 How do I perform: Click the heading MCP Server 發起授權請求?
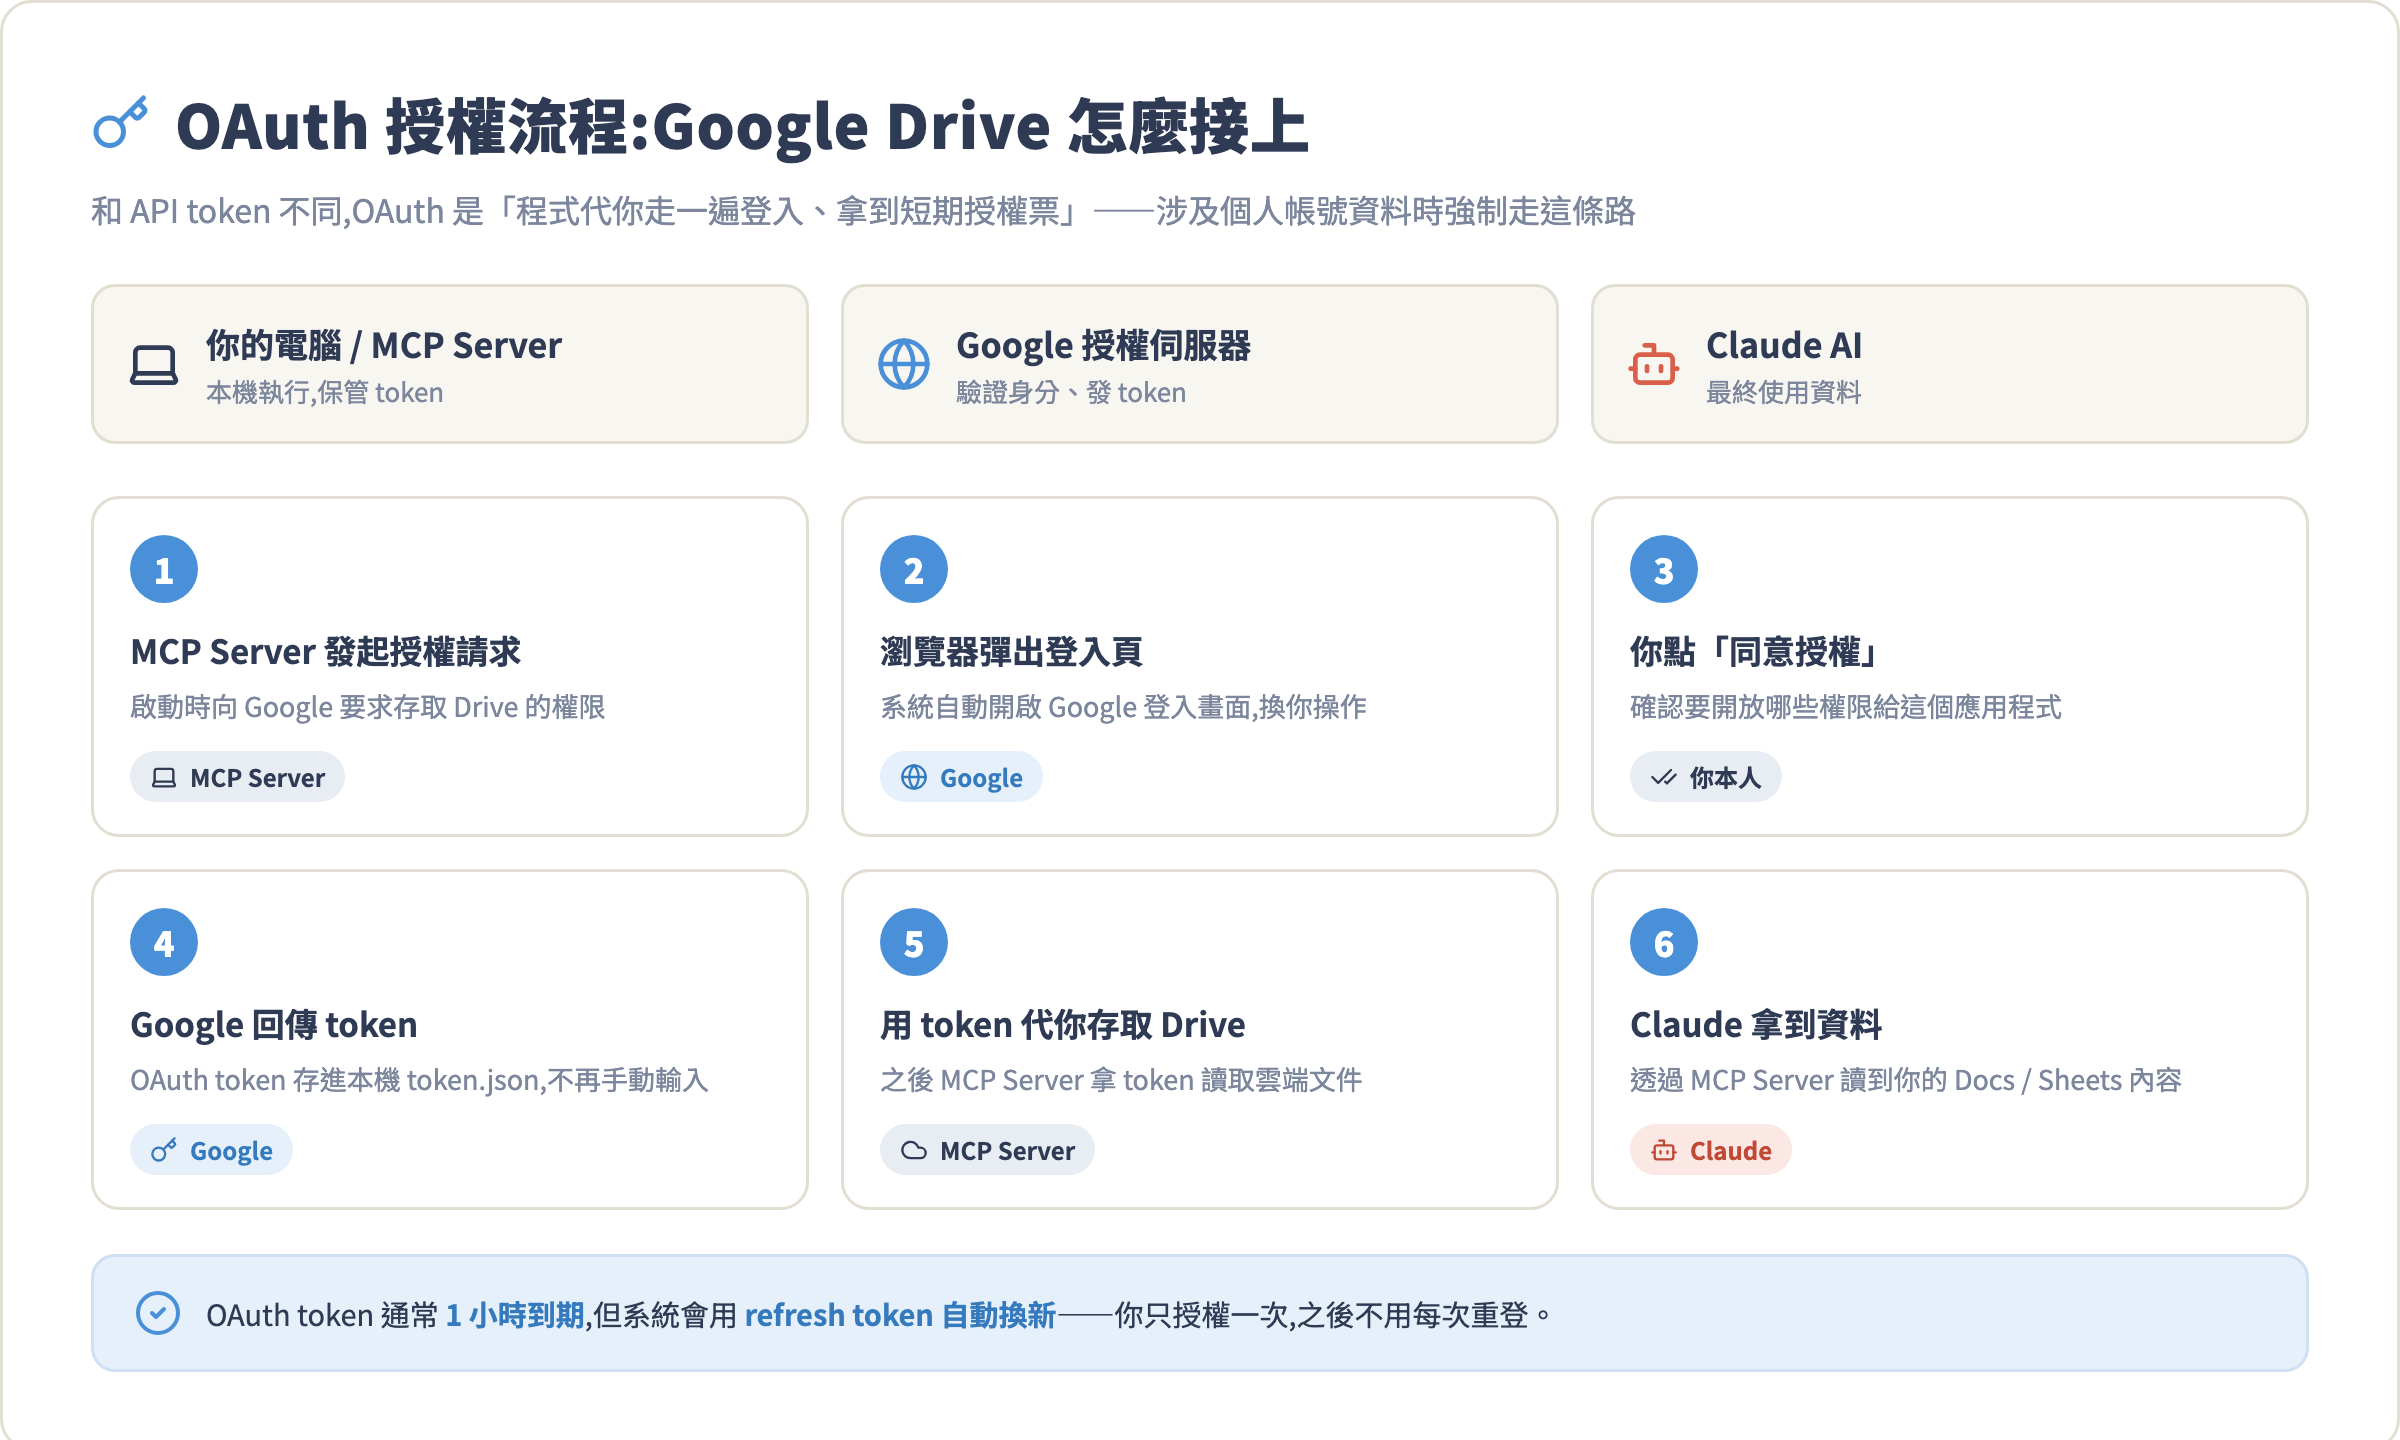point(326,652)
